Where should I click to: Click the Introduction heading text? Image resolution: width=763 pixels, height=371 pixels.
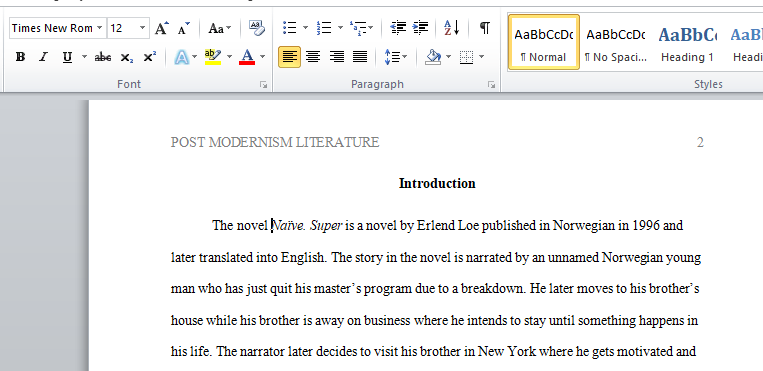437,184
